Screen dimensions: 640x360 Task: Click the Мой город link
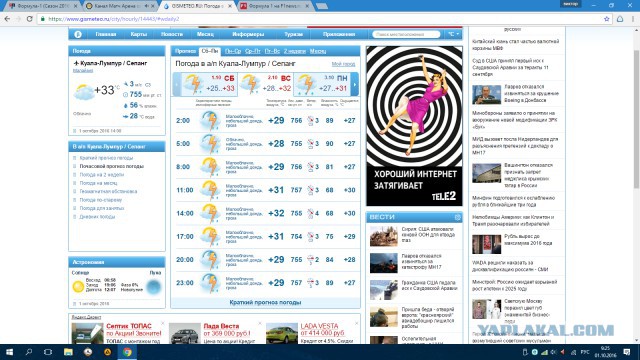[343, 64]
